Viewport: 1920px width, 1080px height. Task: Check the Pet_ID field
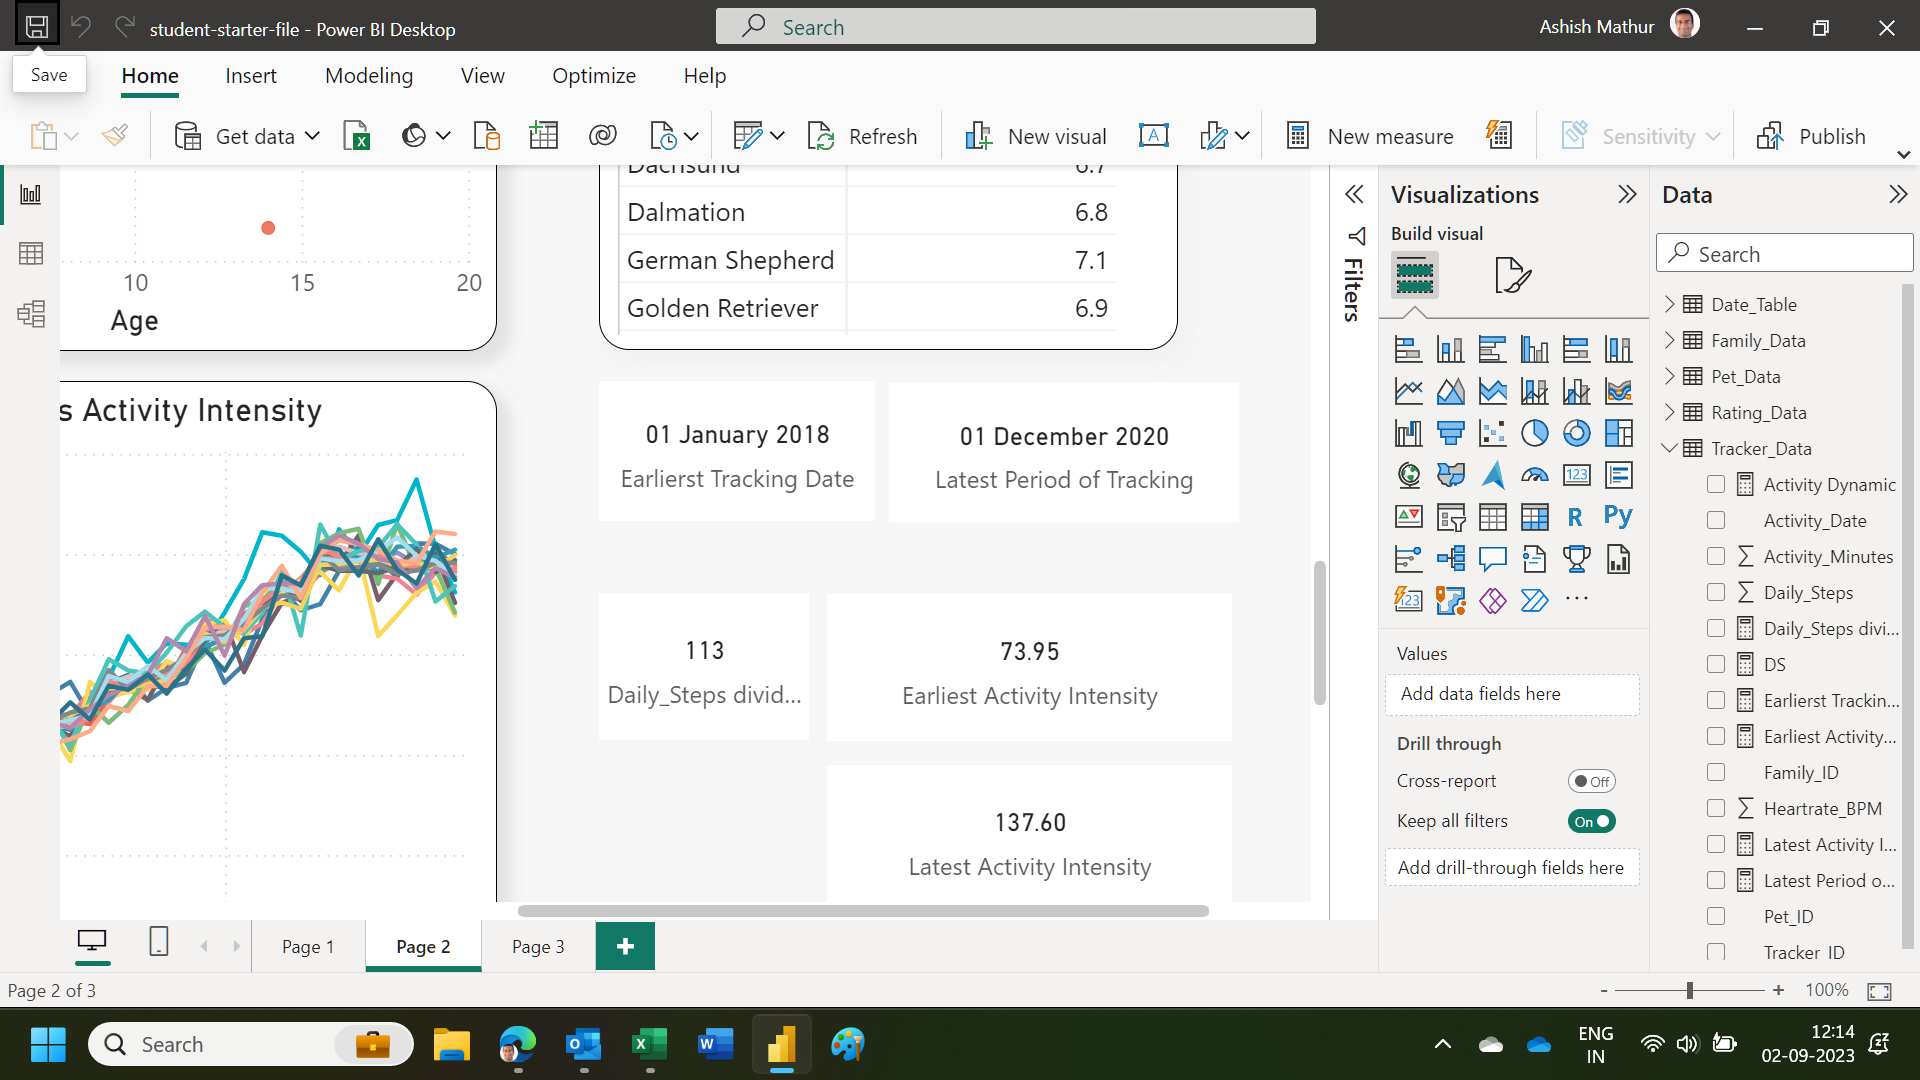[1716, 917]
